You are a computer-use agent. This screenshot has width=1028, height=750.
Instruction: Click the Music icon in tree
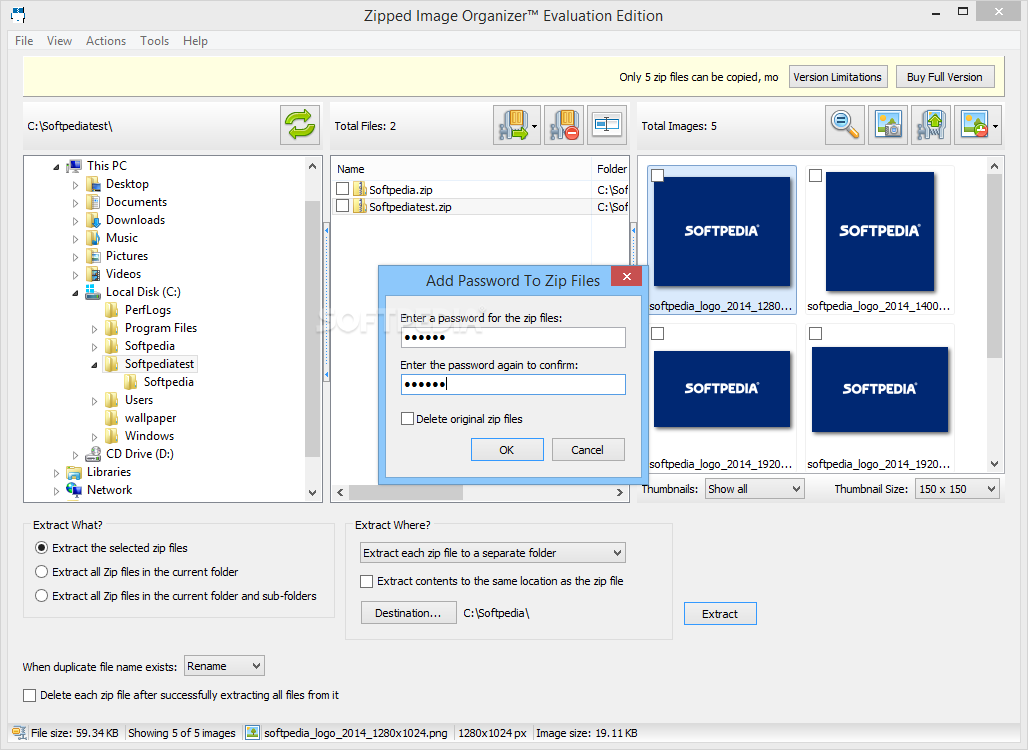[93, 238]
